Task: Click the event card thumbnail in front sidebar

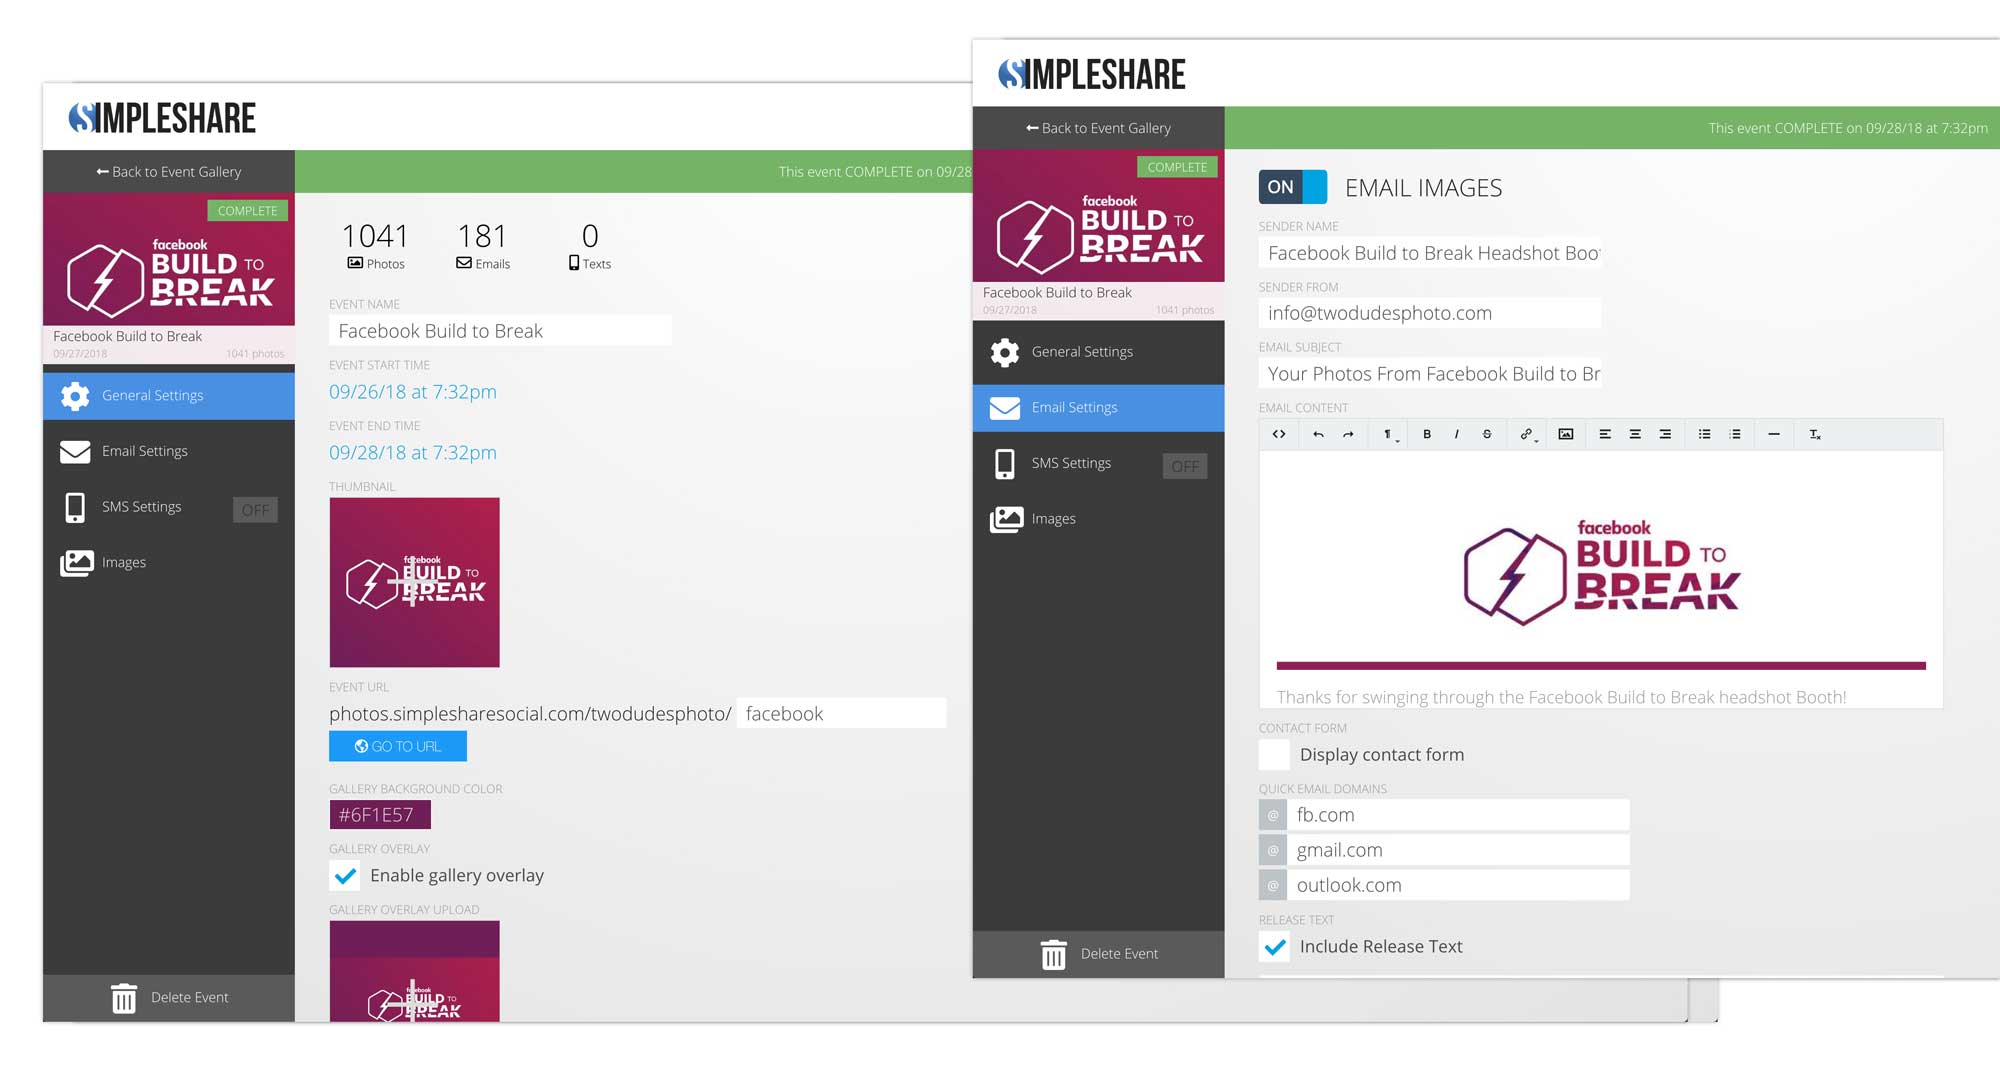Action: coord(1098,216)
